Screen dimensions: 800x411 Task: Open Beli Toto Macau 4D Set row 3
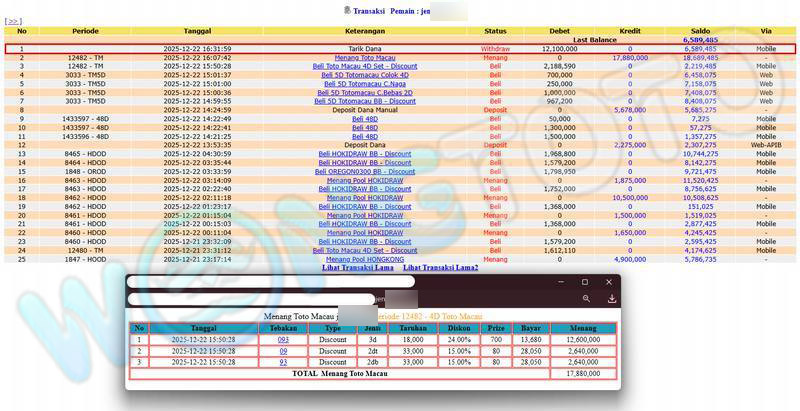pos(364,66)
